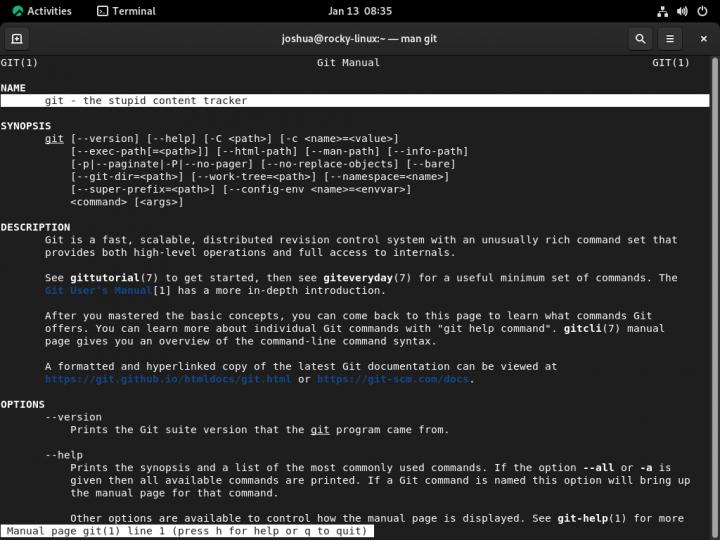Image resolution: width=720 pixels, height=540 pixels.
Task: Click the manual page status line at bottom
Action: click(187, 531)
